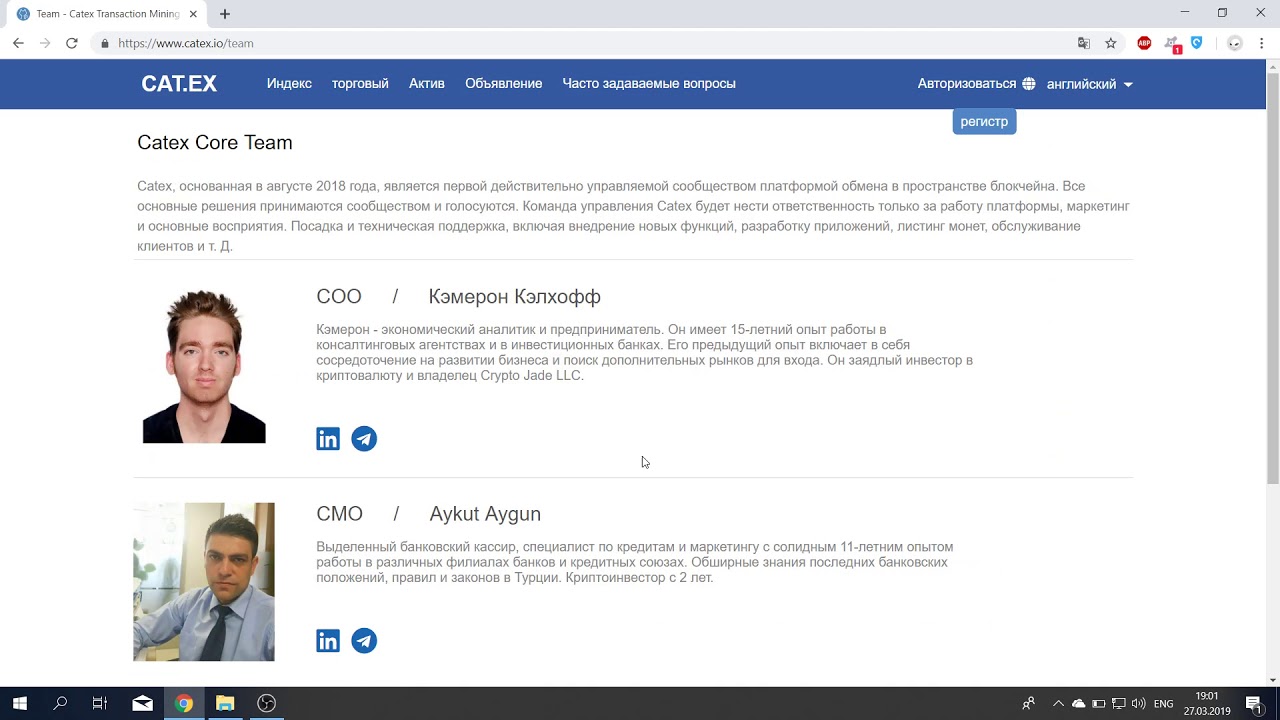
Task: Open the OBS Studio taskbar icon
Action: point(266,703)
